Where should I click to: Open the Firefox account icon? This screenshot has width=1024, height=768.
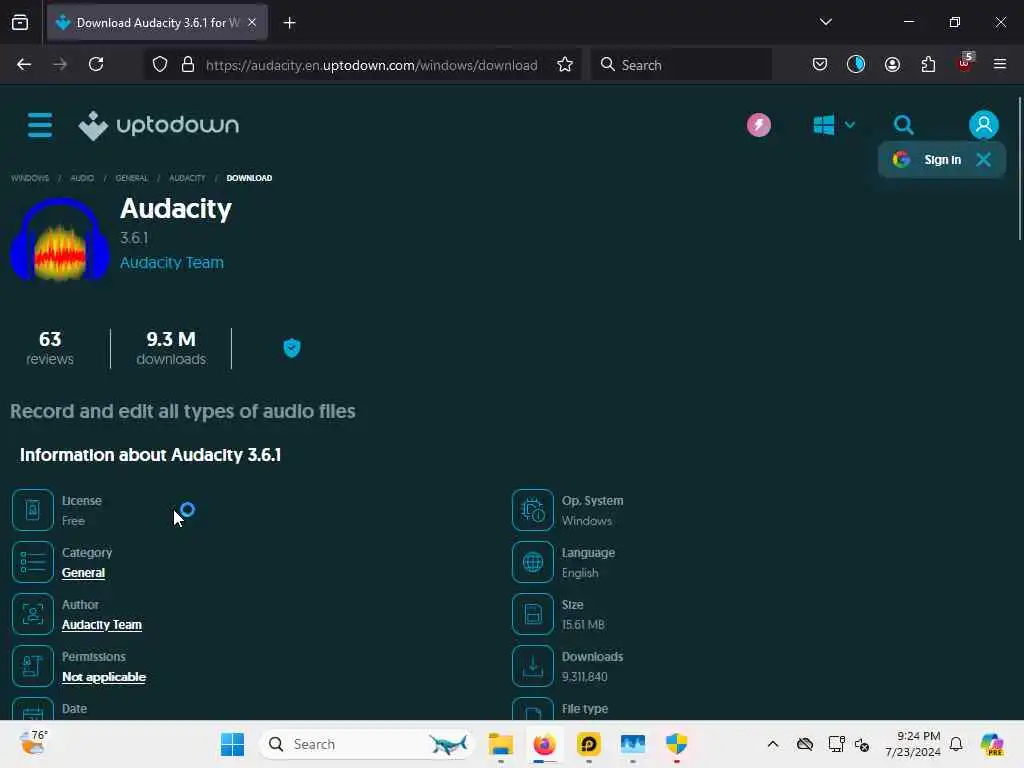[892, 64]
